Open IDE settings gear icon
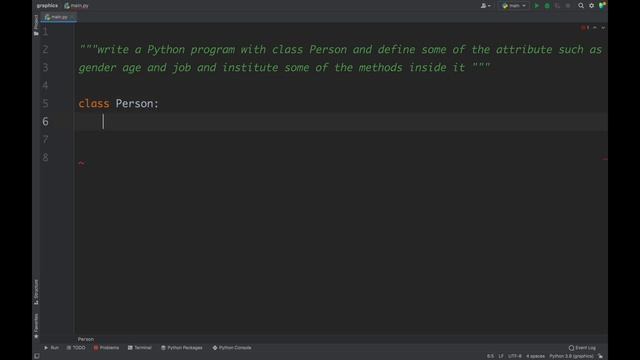Screen dimensions: 640x360 click(x=591, y=6)
